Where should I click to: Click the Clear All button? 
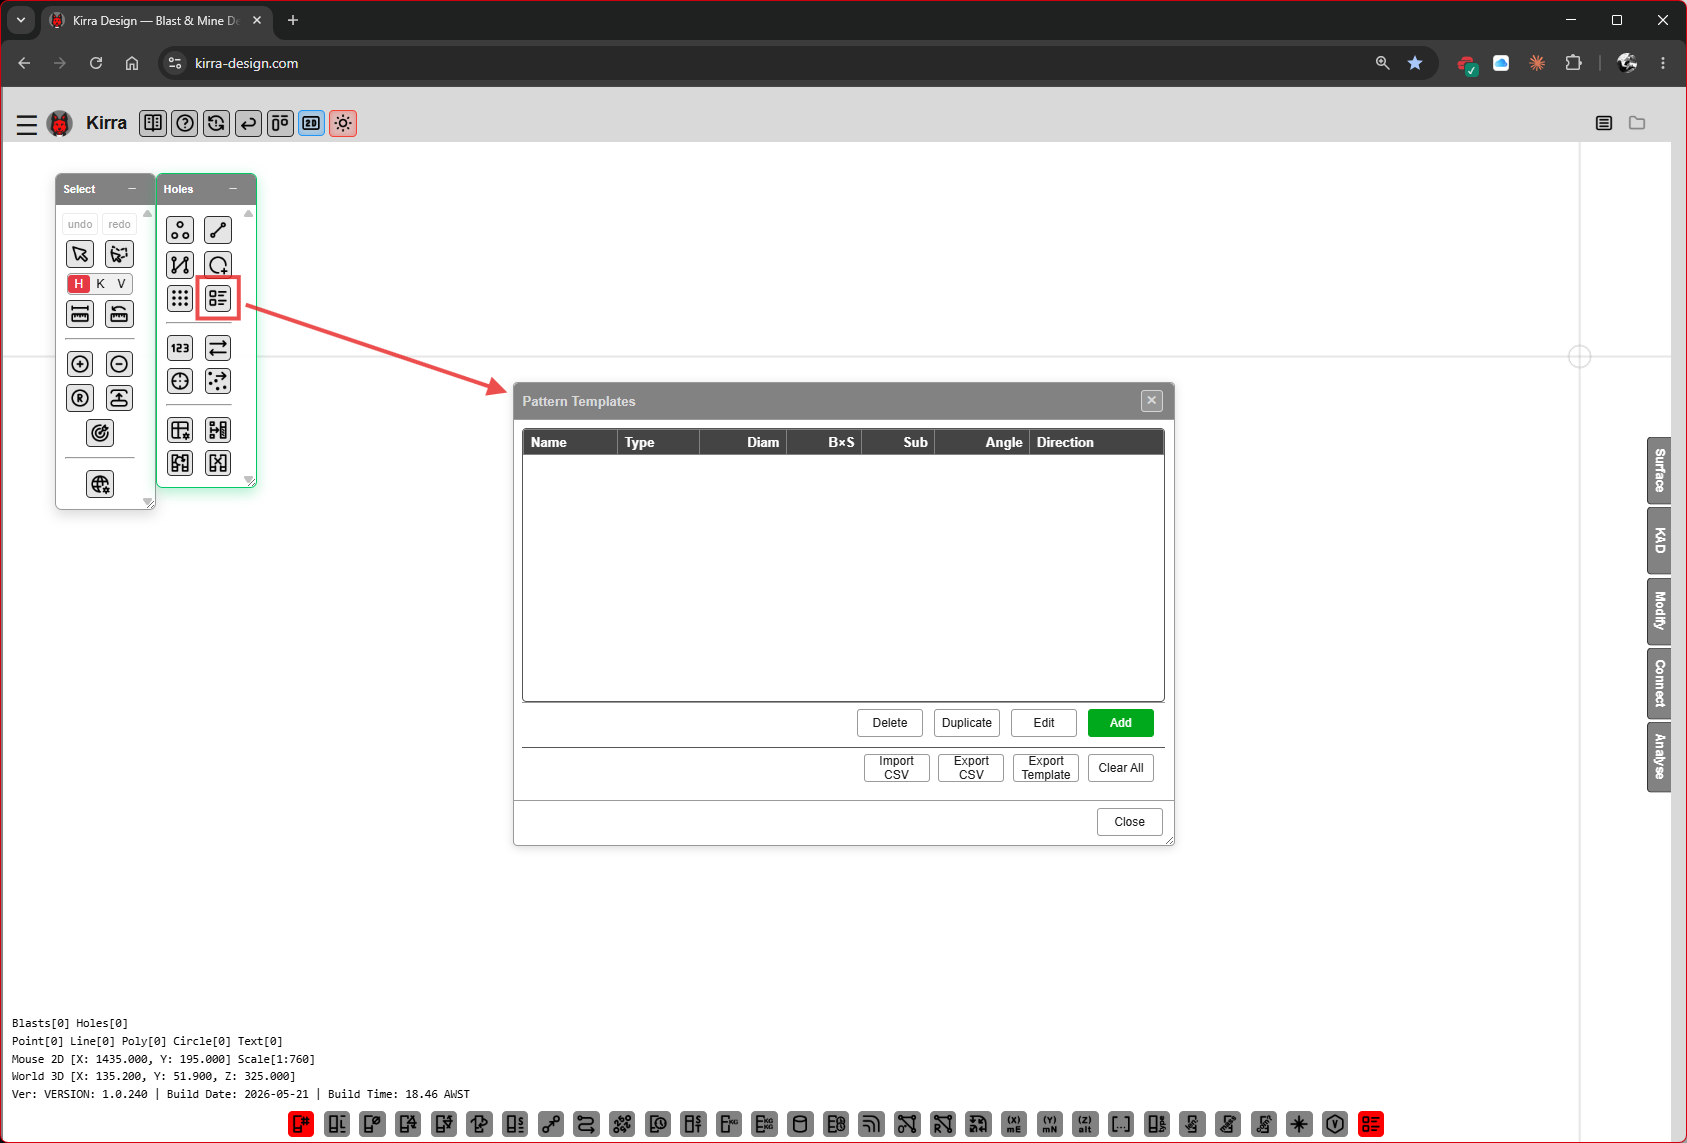[1121, 768]
